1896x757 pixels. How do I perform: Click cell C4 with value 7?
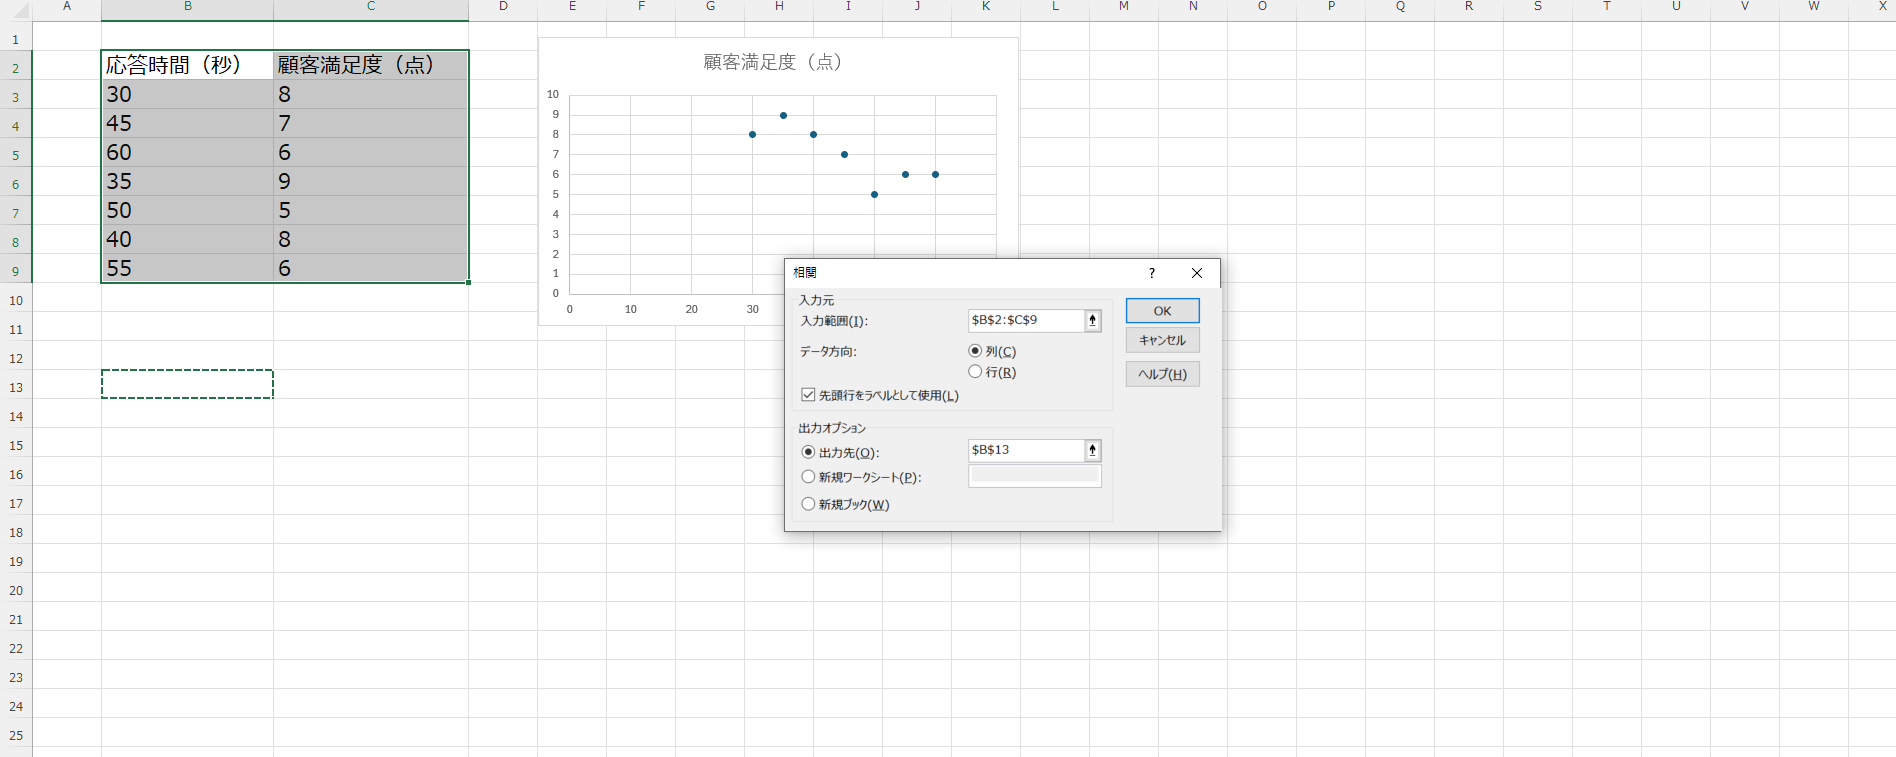371,123
